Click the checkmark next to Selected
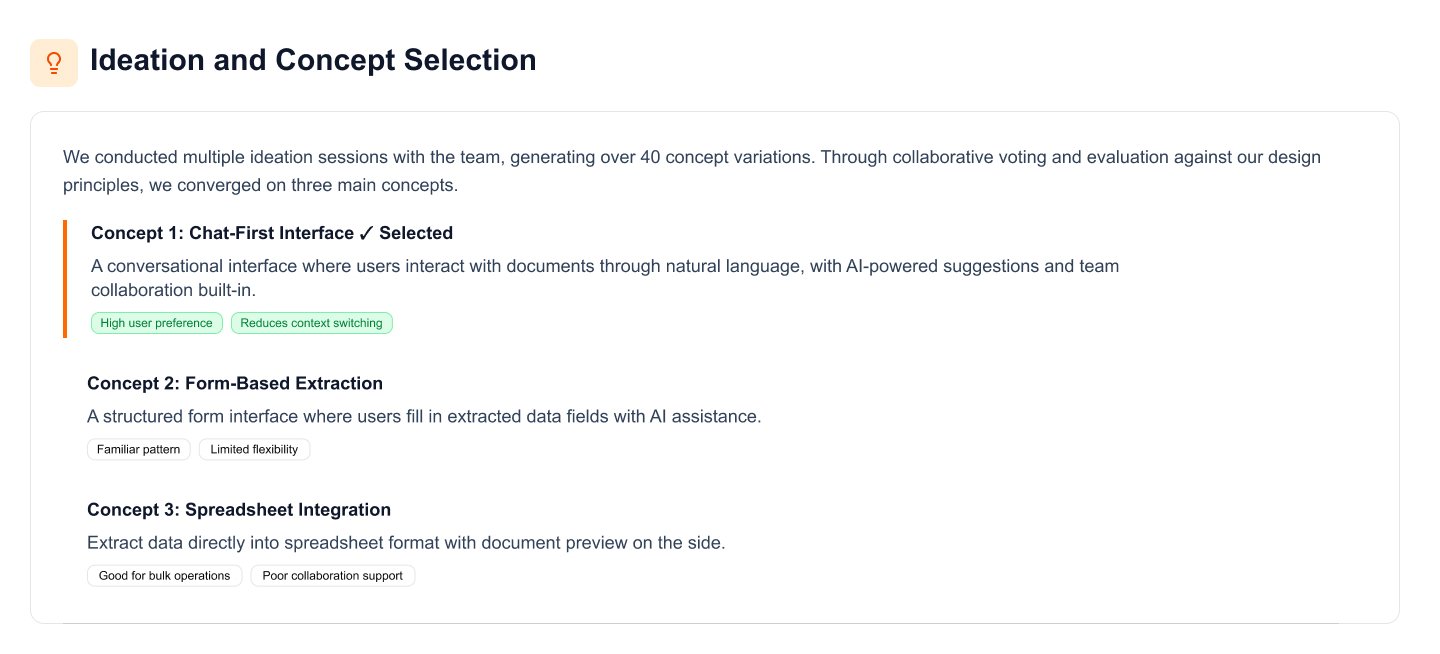The width and height of the screenshot is (1440, 654). (366, 234)
